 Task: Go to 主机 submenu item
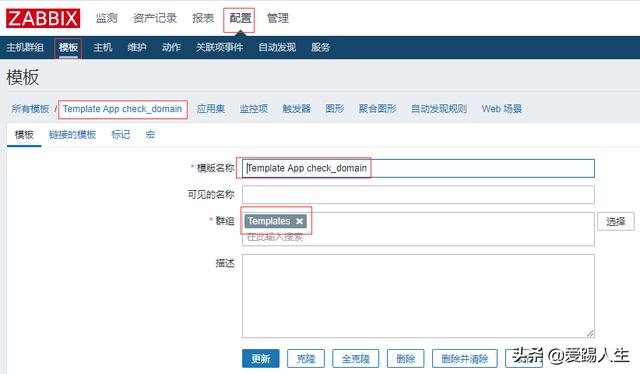click(102, 47)
